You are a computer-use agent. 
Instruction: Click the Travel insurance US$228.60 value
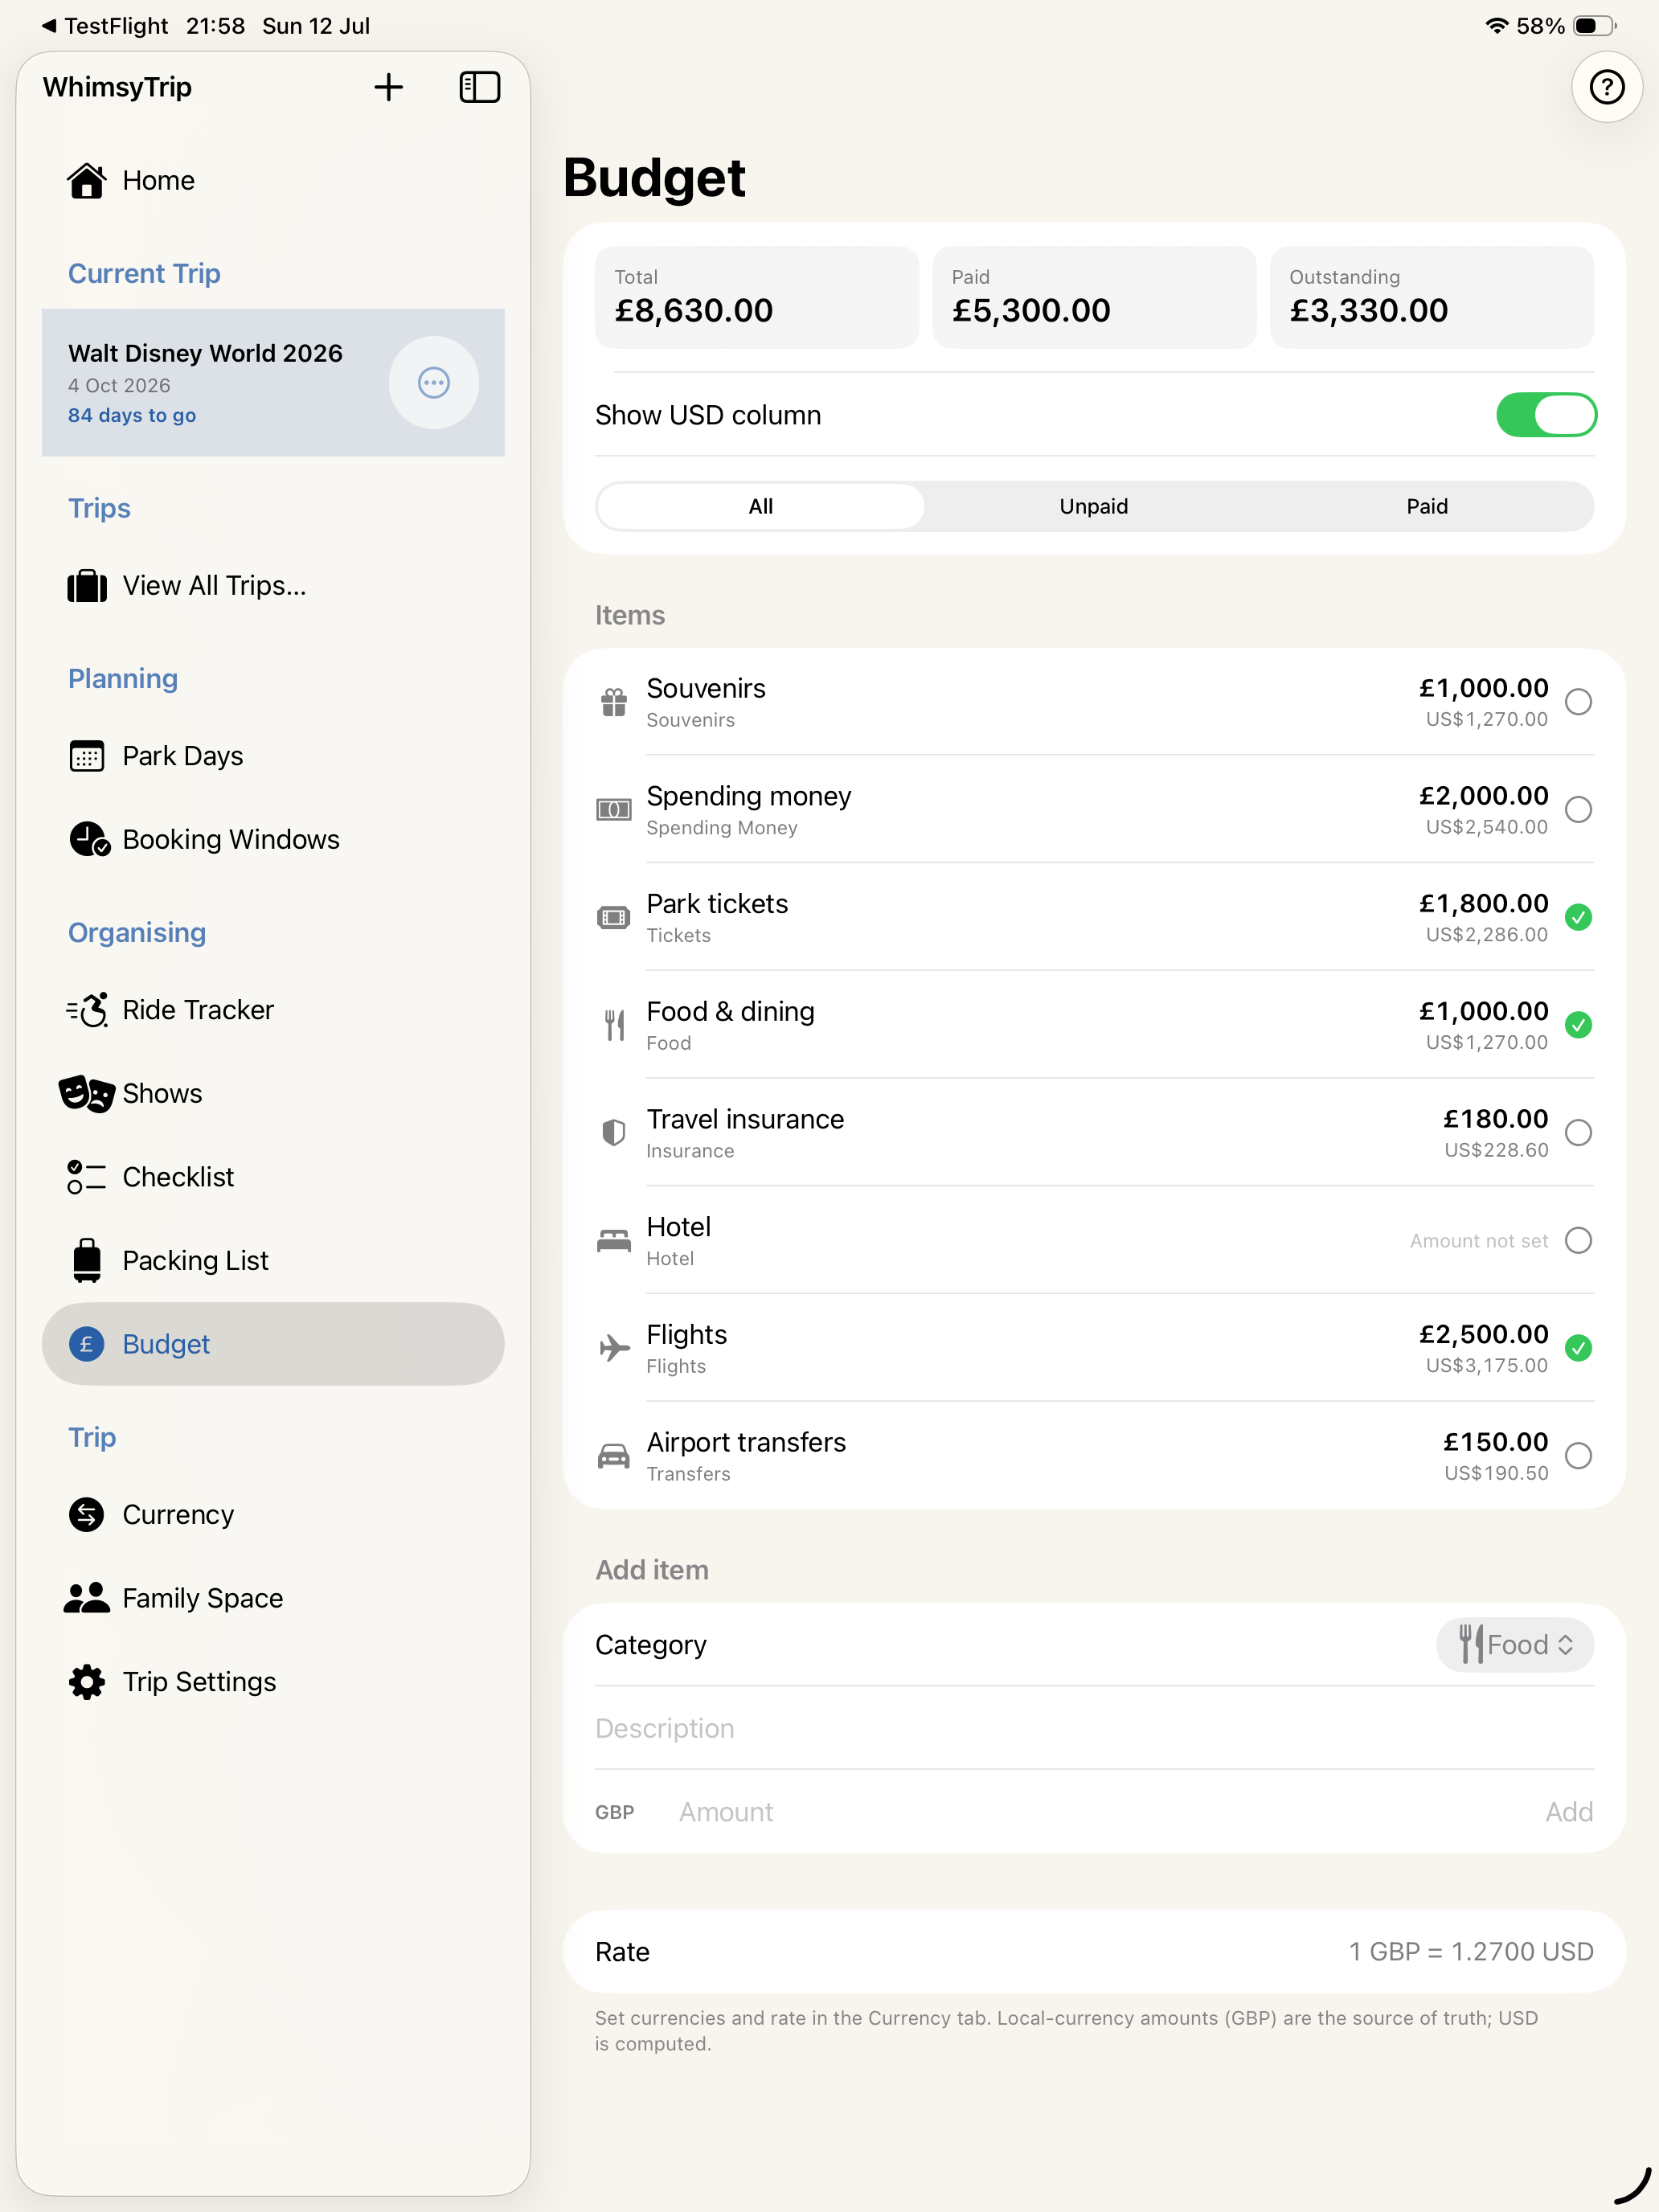(x=1496, y=1151)
